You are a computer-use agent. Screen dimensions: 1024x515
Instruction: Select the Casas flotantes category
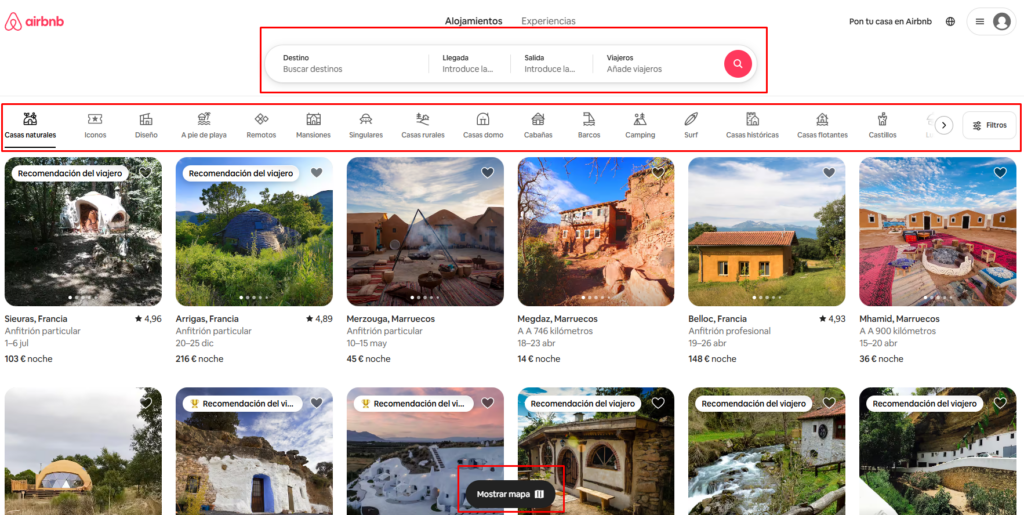tap(822, 125)
